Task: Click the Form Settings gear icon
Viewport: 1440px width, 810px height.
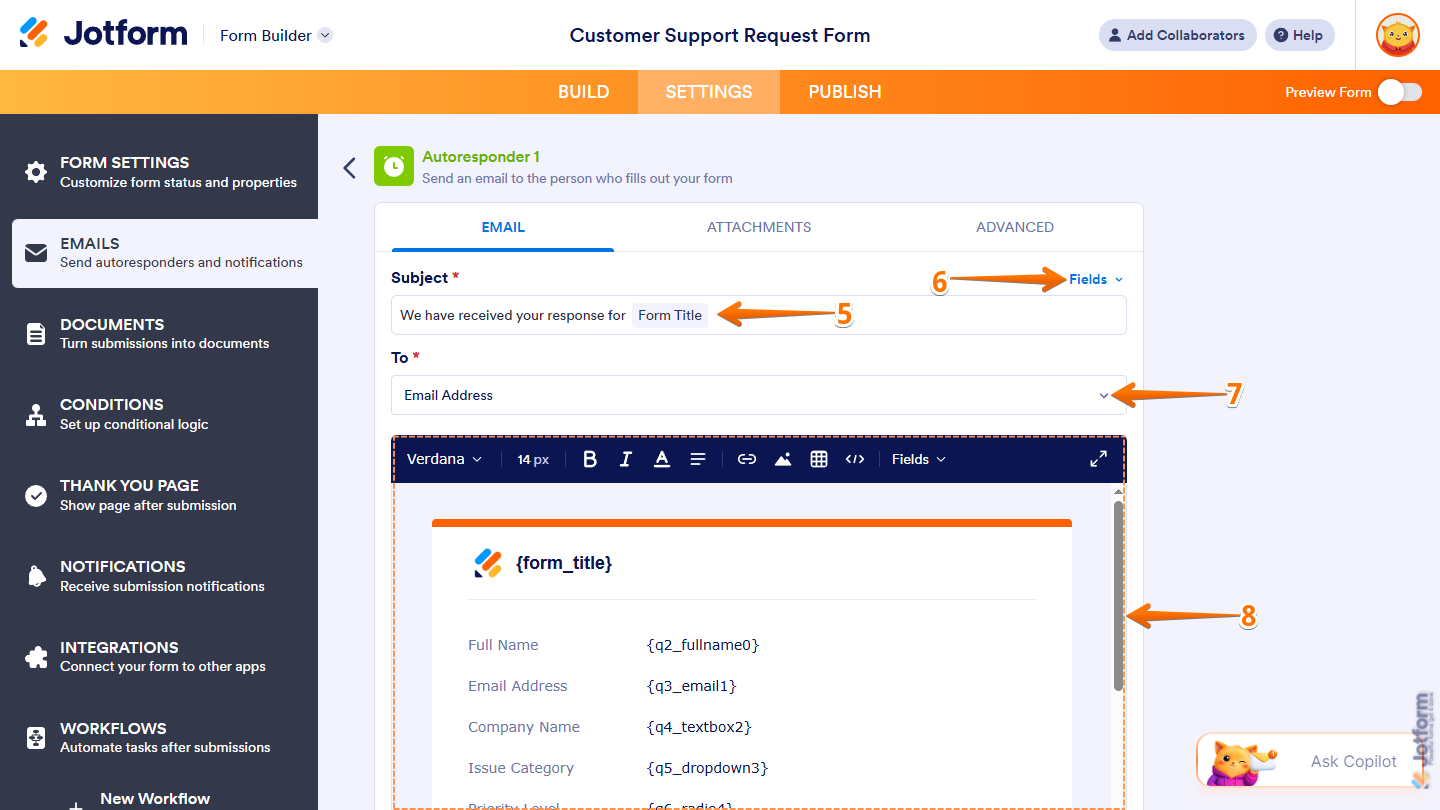Action: (36, 172)
